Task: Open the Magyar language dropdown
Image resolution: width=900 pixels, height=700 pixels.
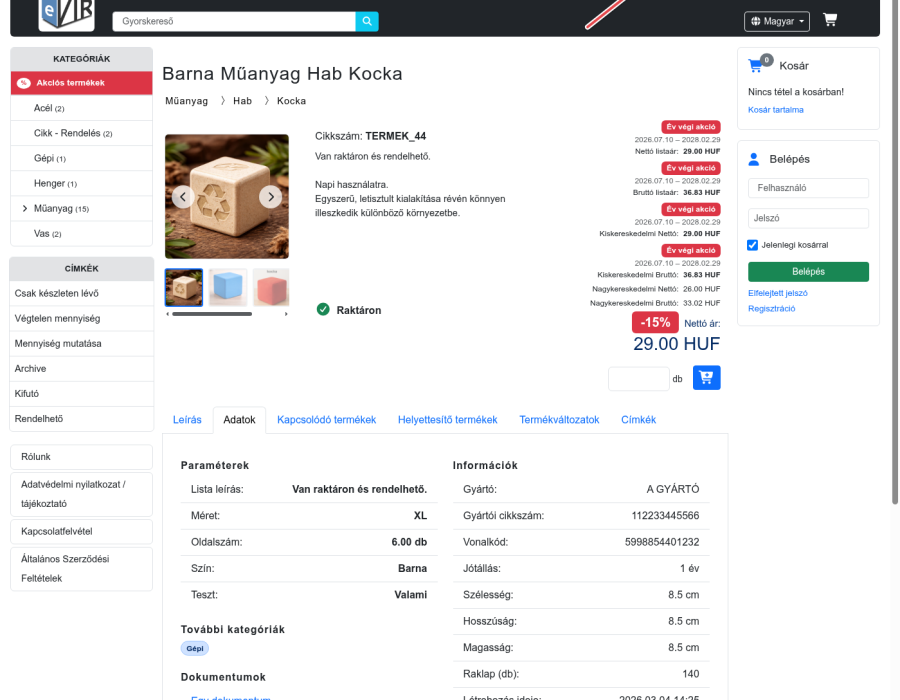Action: pyautogui.click(x=777, y=21)
